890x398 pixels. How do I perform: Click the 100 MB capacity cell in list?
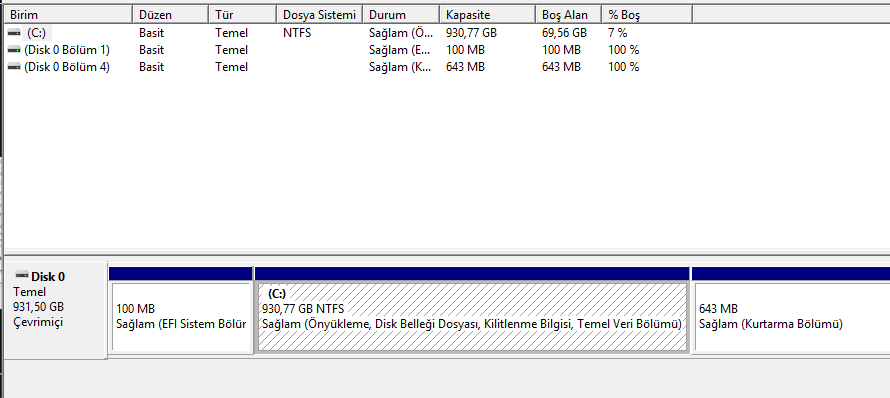pos(465,50)
